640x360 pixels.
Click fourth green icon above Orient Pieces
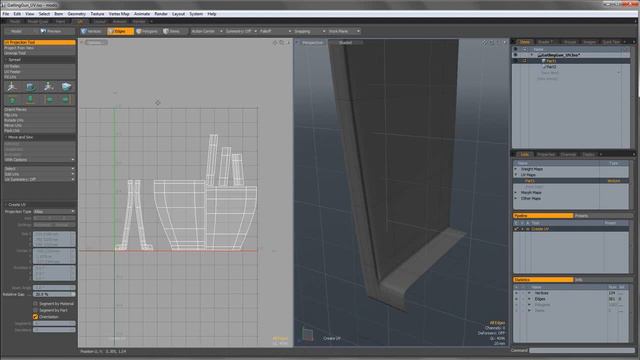tap(67, 100)
